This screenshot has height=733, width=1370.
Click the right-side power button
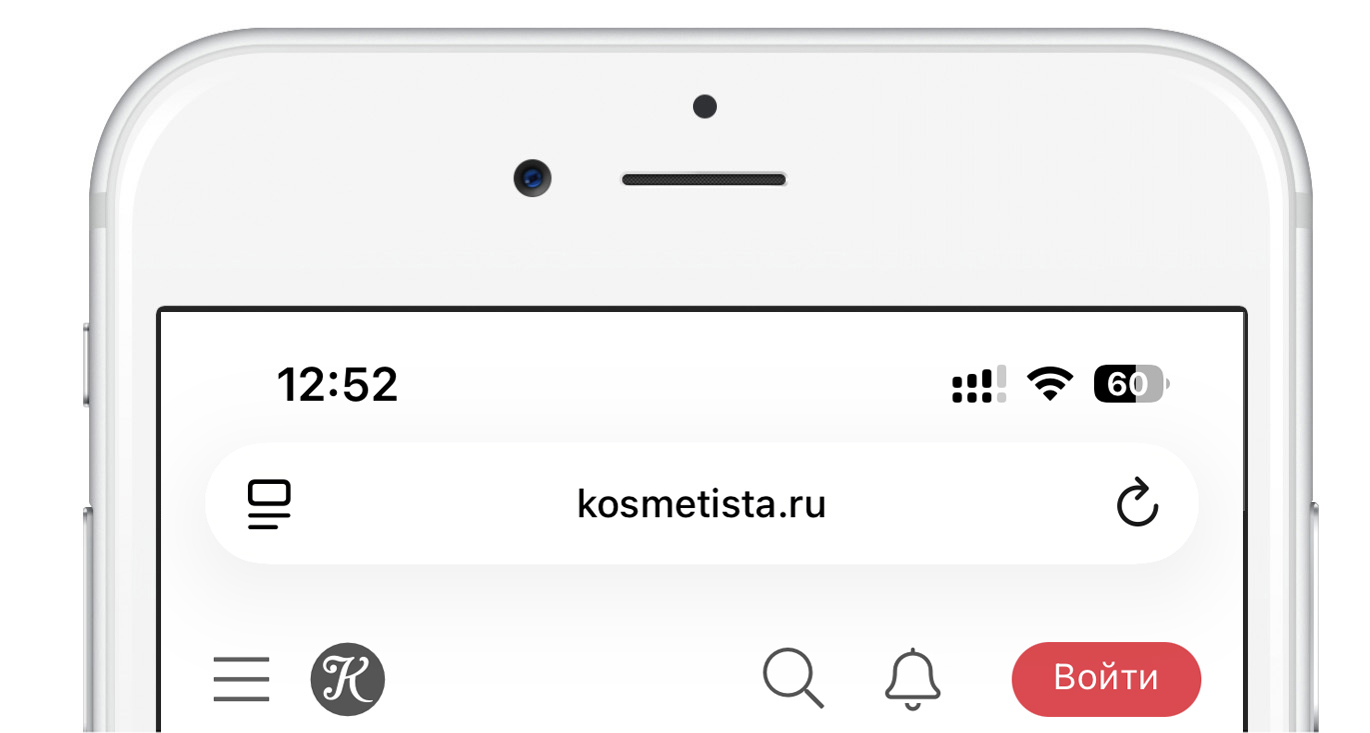[x=1313, y=617]
